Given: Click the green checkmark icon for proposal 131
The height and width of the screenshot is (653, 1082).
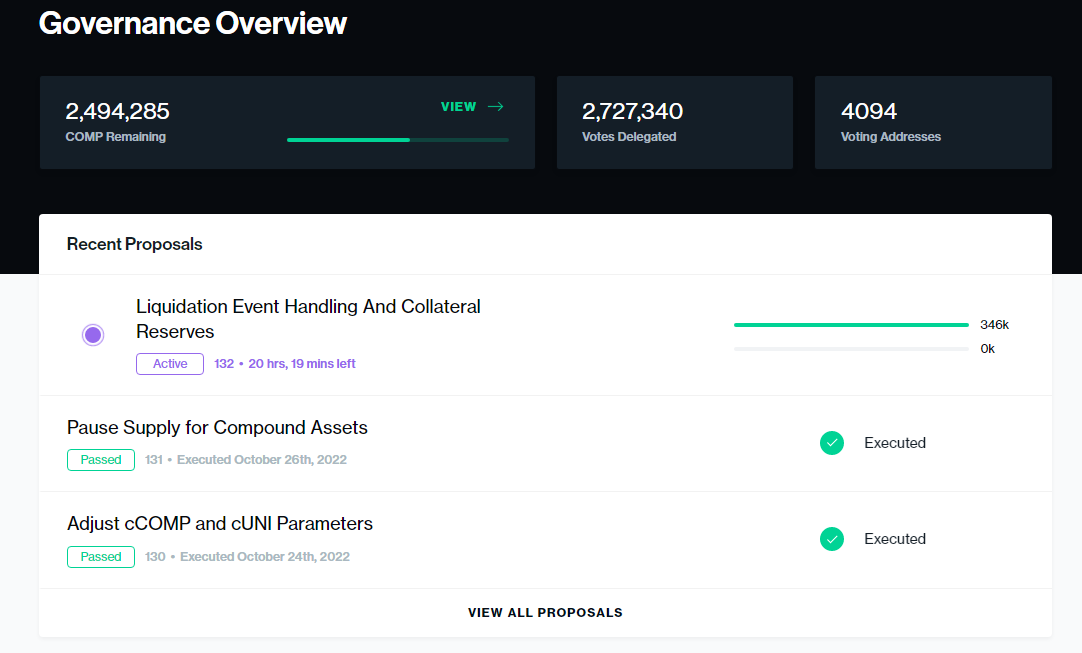Looking at the screenshot, I should coord(832,442).
